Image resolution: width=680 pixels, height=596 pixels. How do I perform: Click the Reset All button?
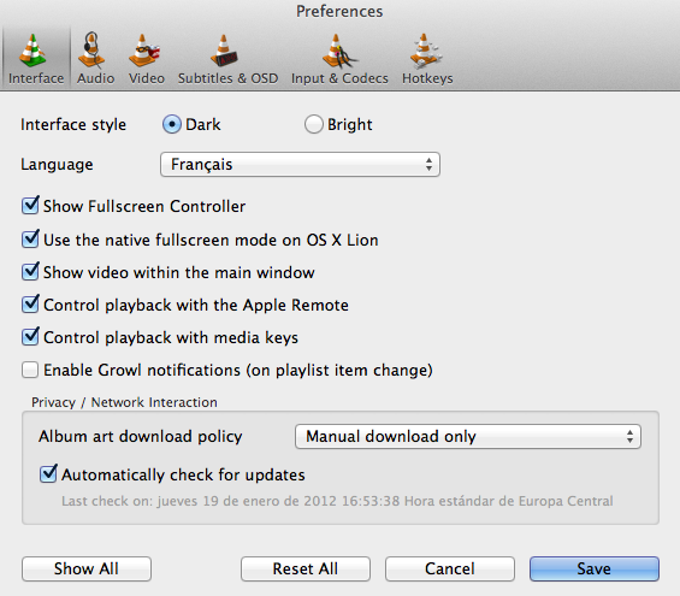coord(305,569)
